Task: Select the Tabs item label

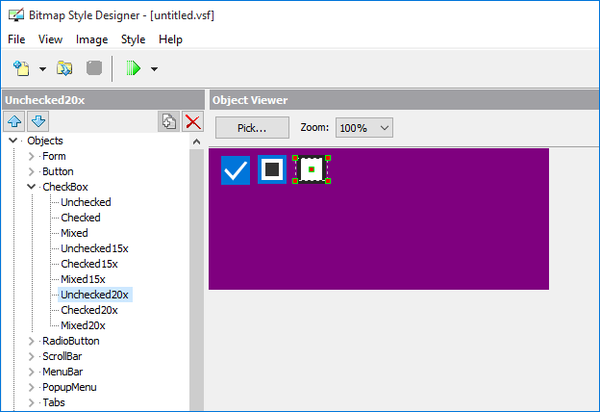Action: (54, 402)
